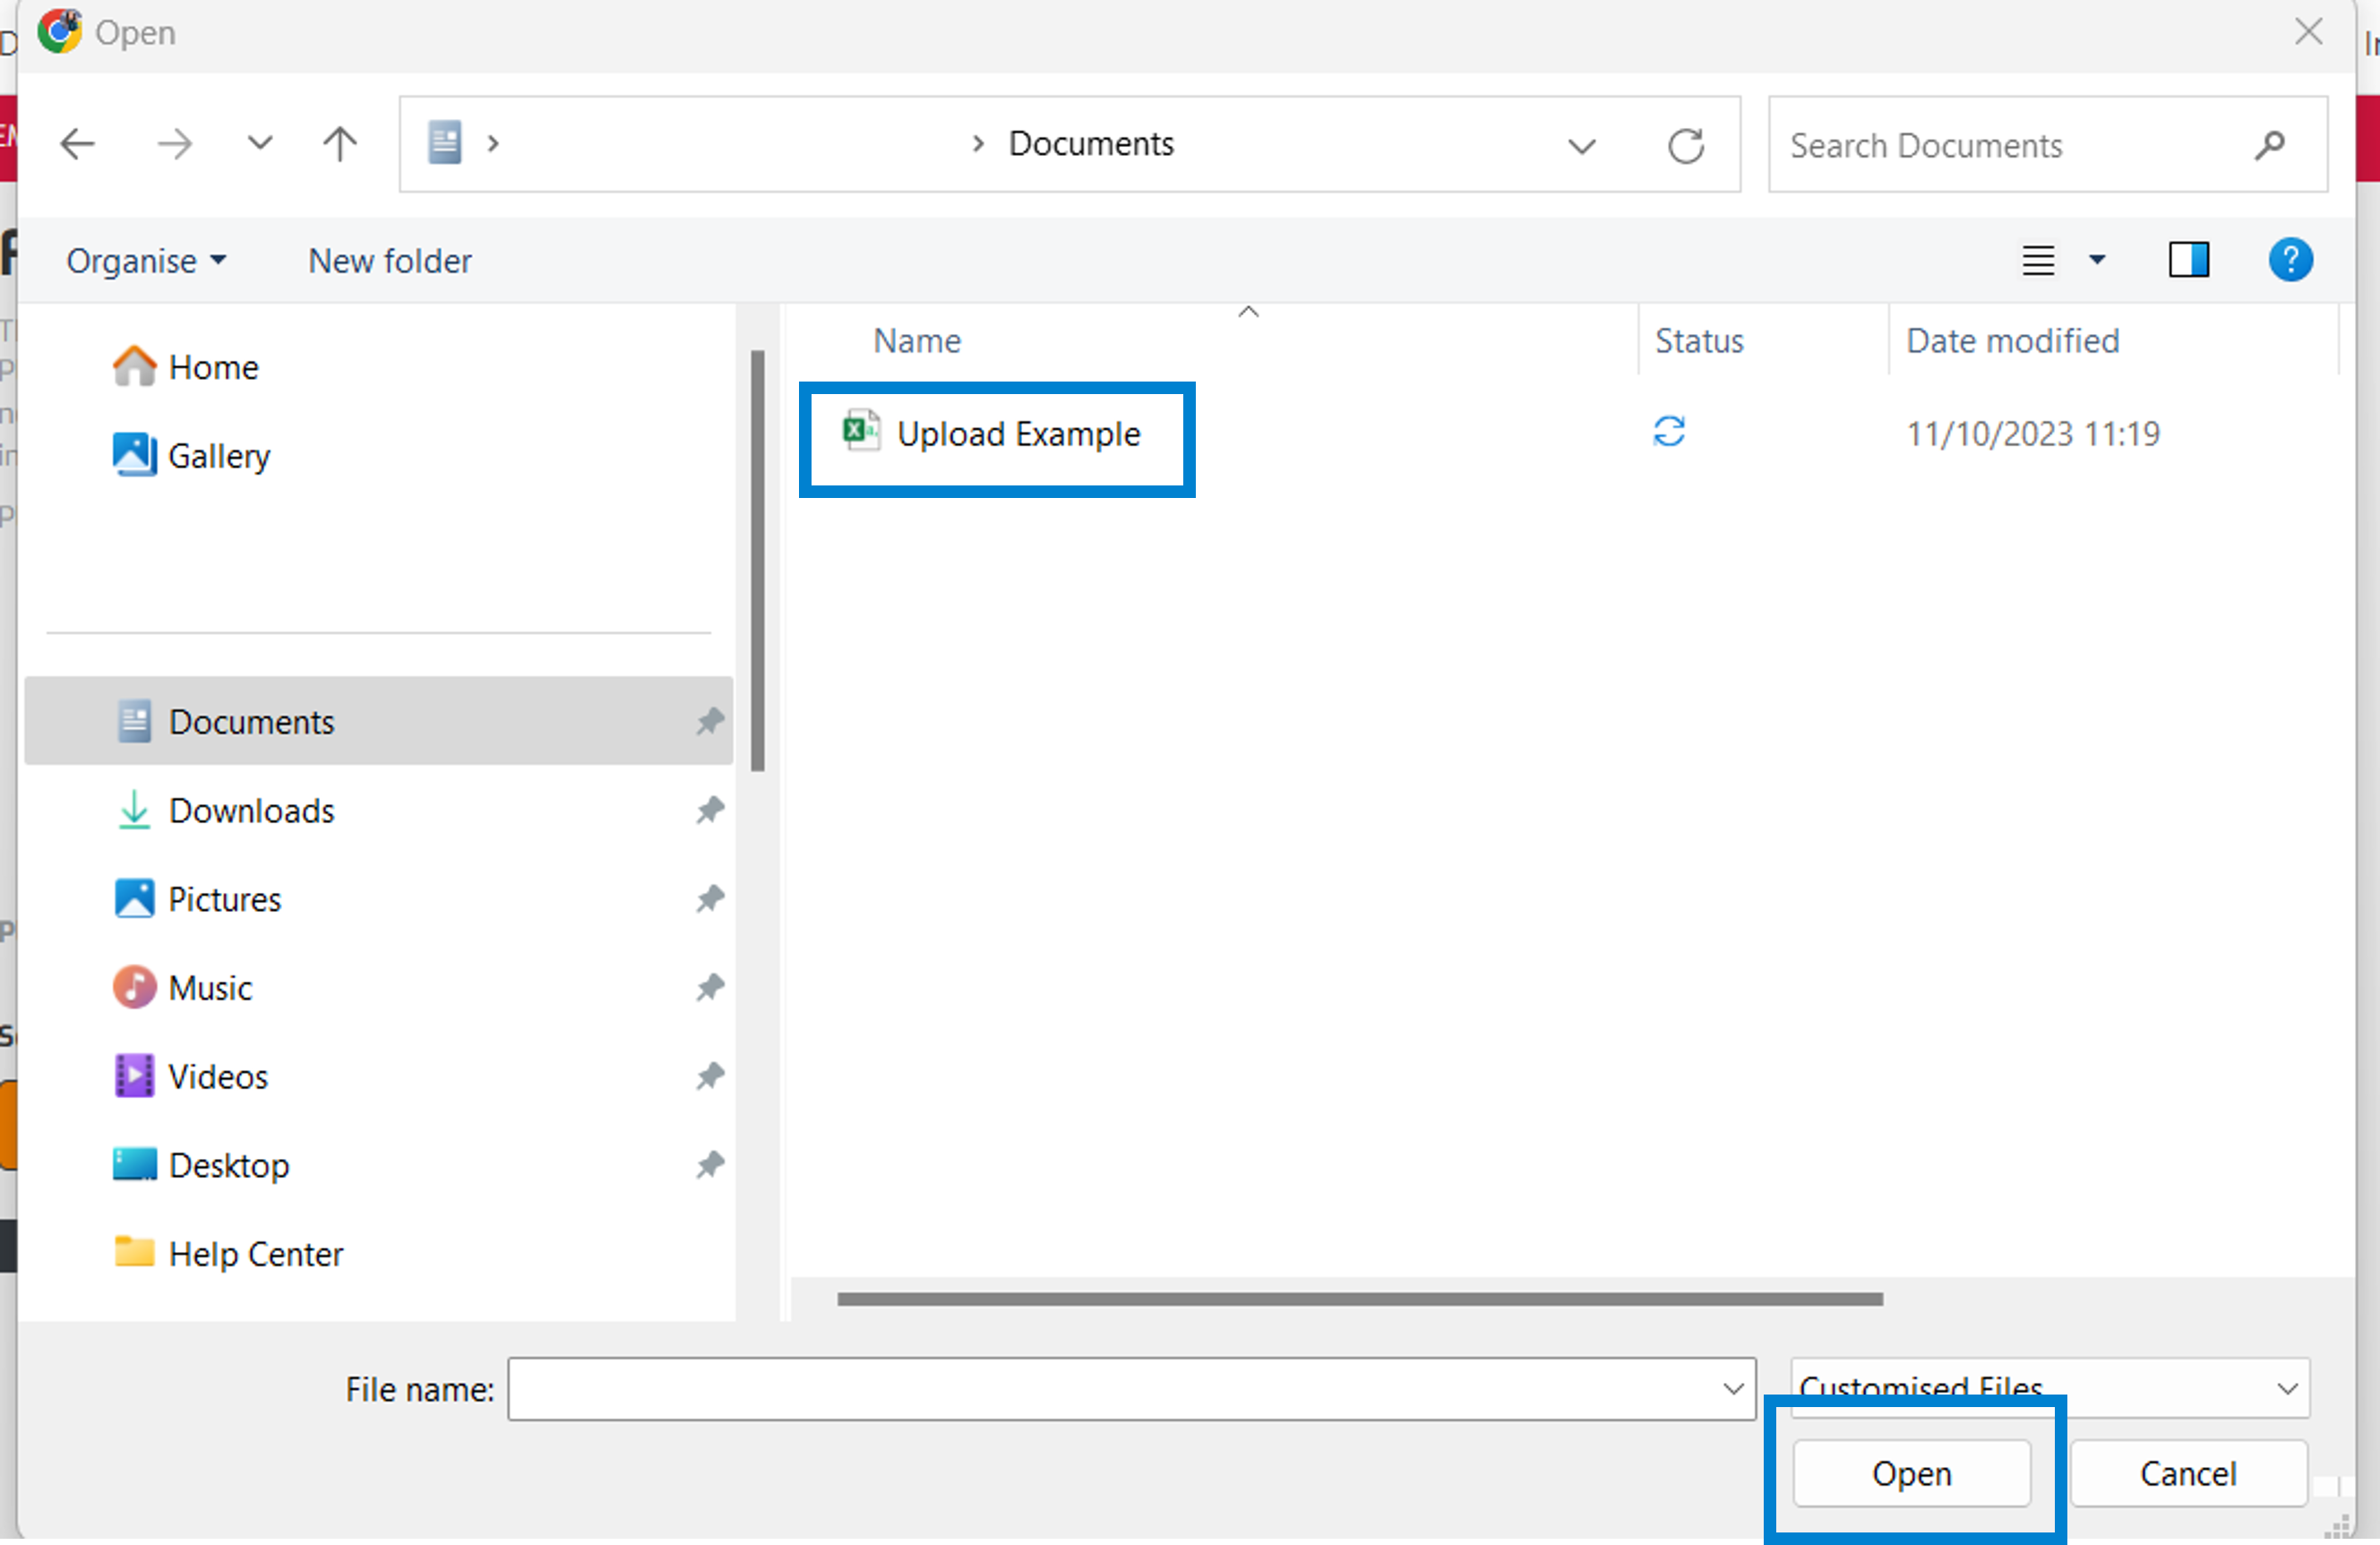Open the view options dropdown arrow

click(x=2097, y=261)
